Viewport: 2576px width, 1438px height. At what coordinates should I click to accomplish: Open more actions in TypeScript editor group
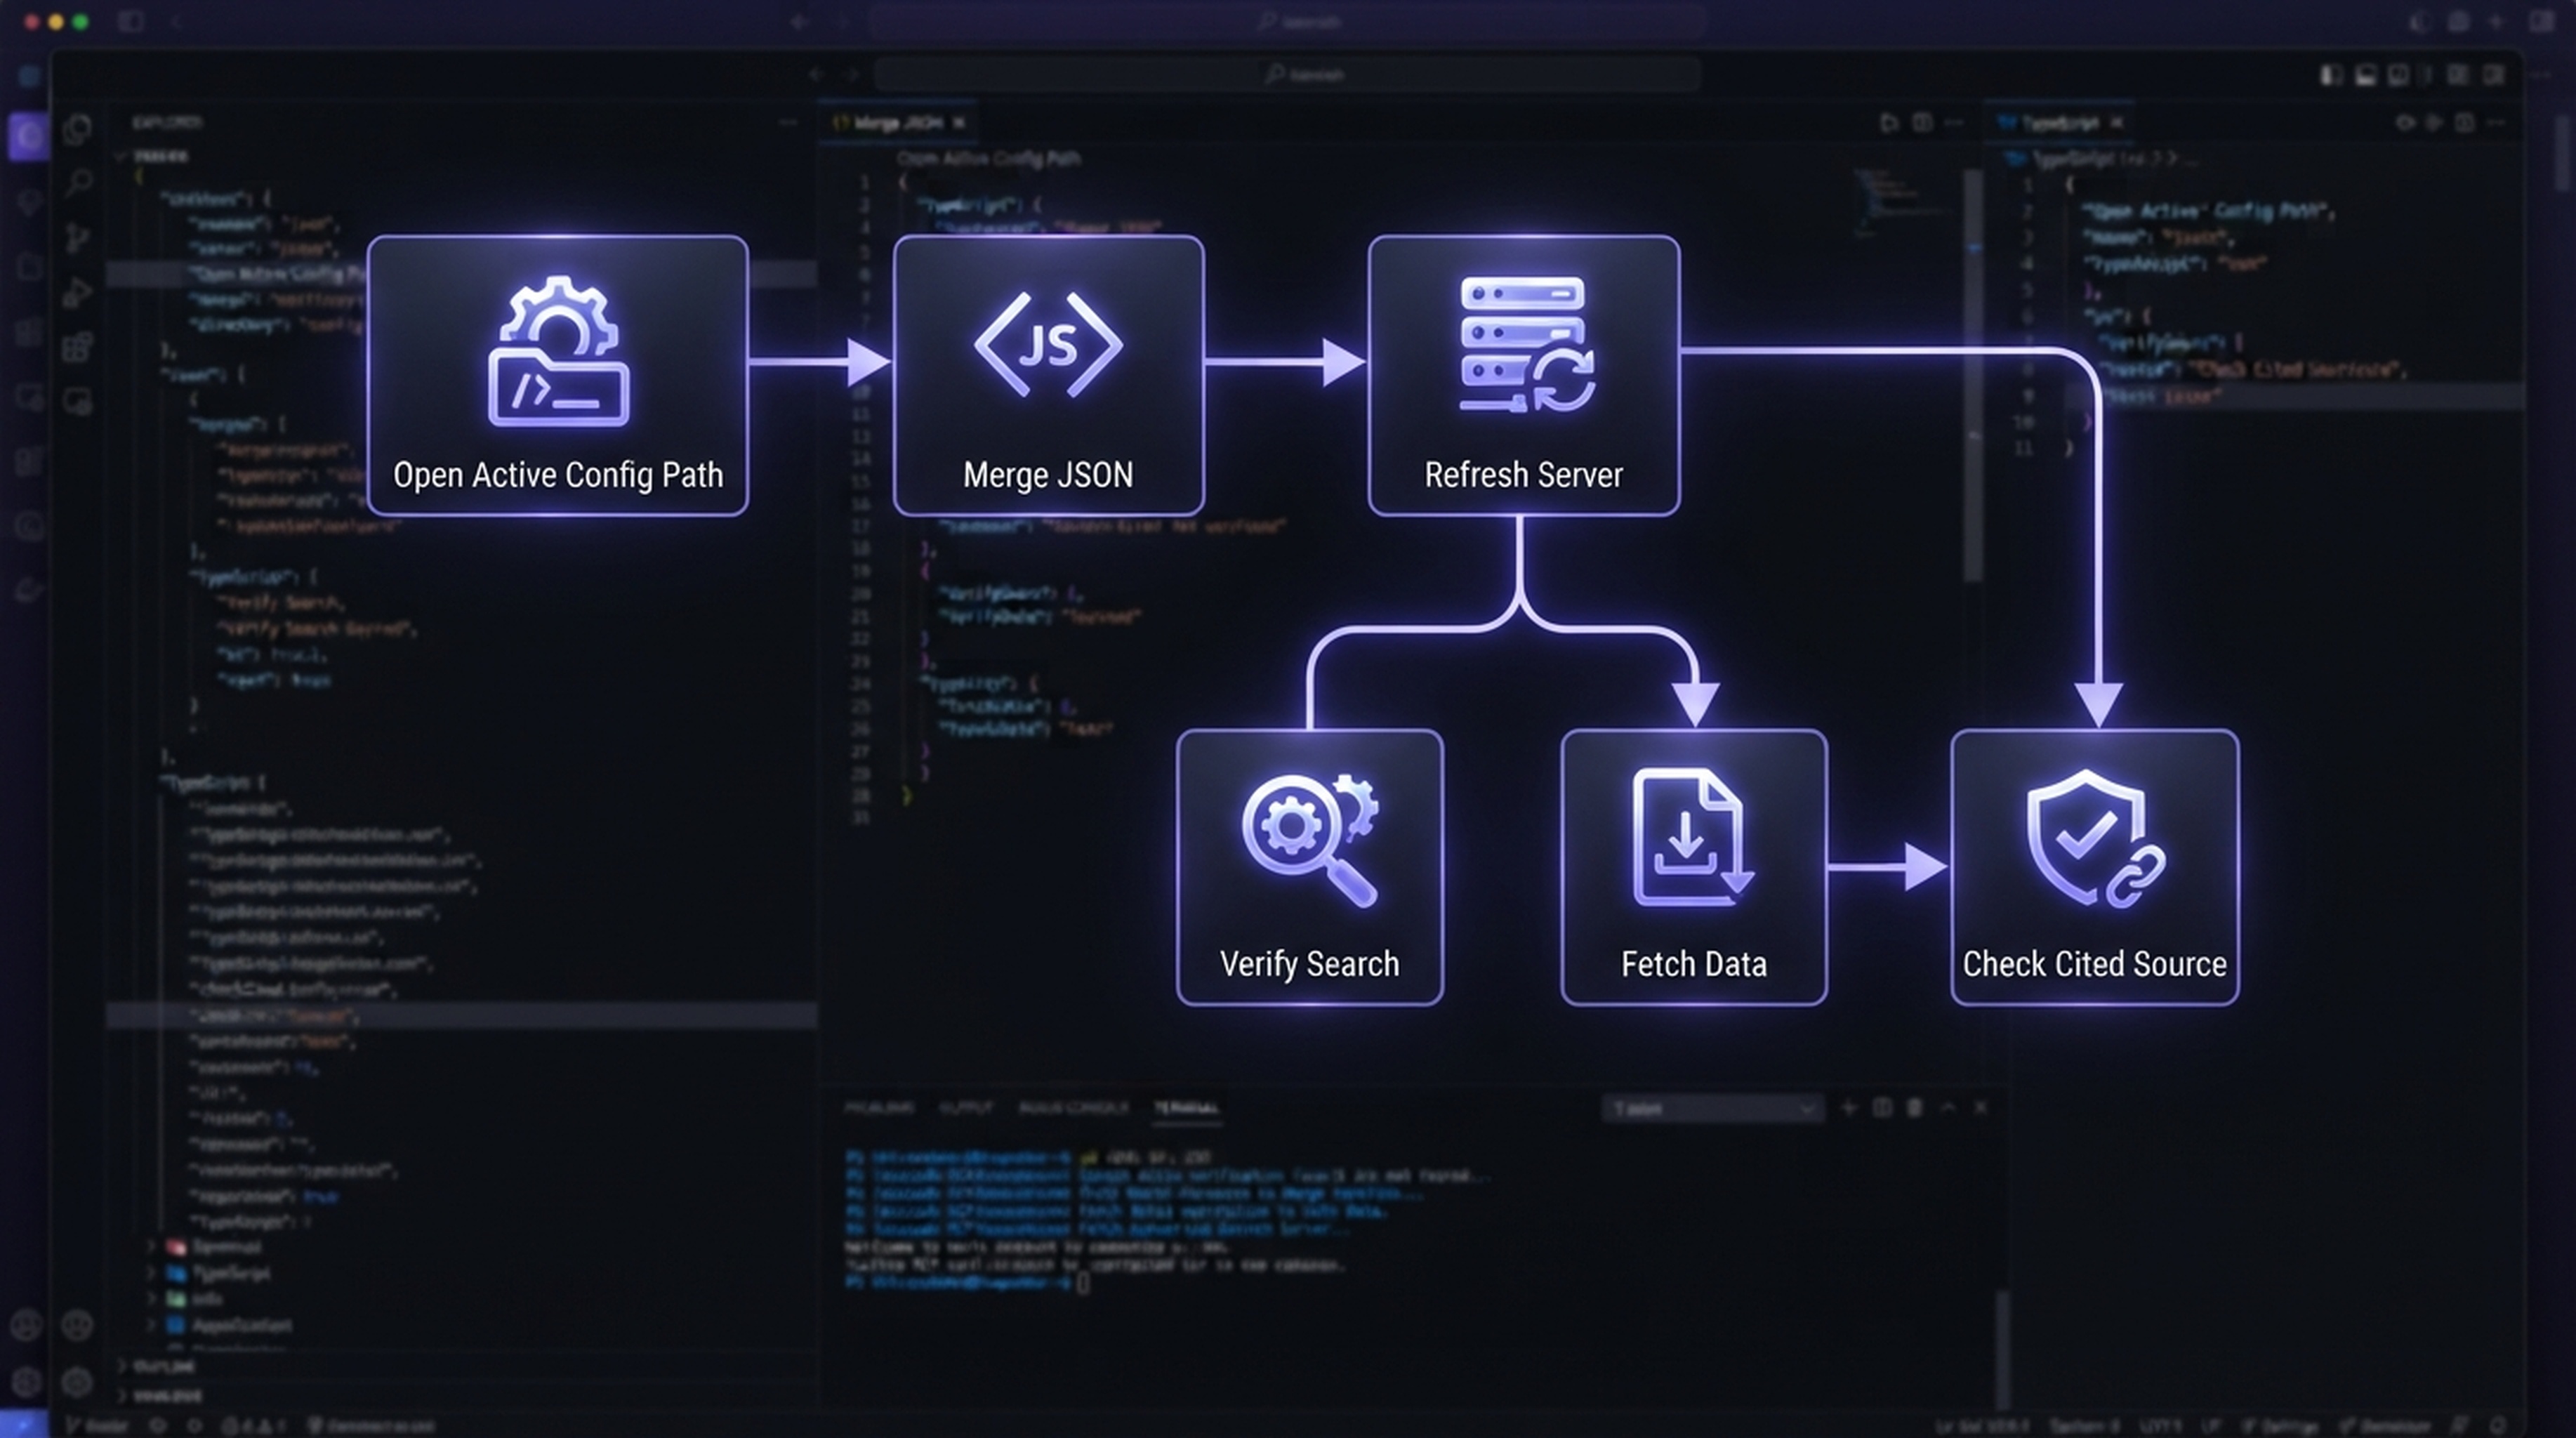pos(2496,123)
